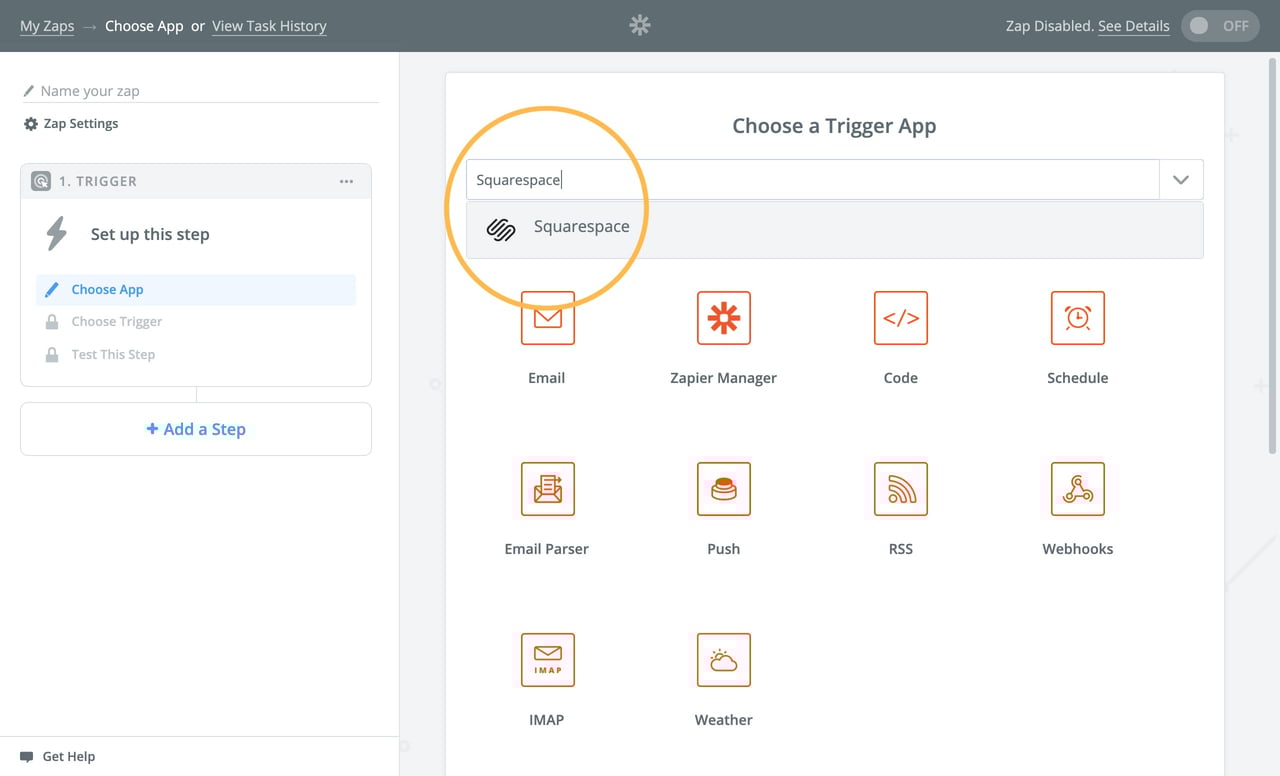Select Squarespace from the search results

click(x=581, y=226)
